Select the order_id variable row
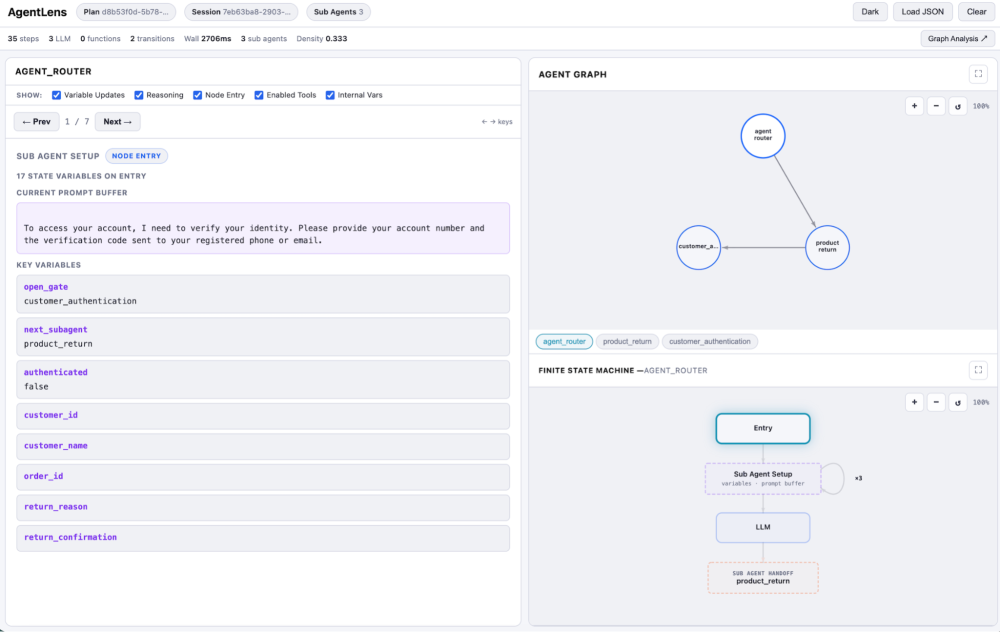Image resolution: width=1000 pixels, height=632 pixels. tap(263, 477)
